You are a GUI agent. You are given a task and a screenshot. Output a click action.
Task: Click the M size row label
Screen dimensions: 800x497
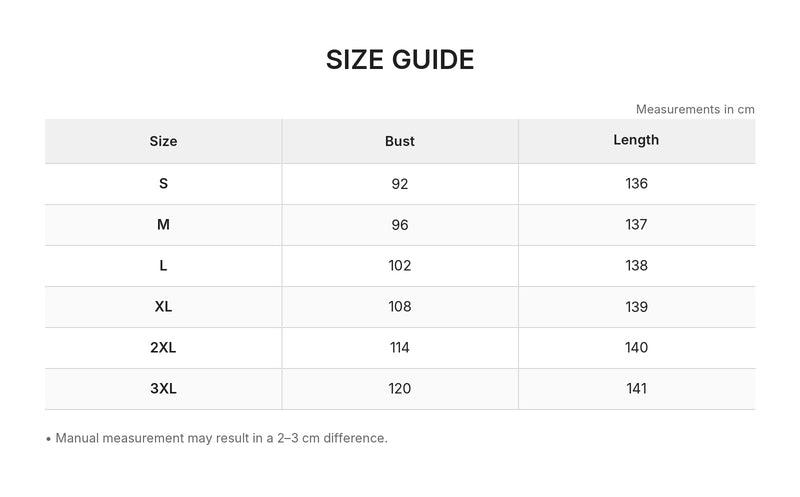[163, 225]
